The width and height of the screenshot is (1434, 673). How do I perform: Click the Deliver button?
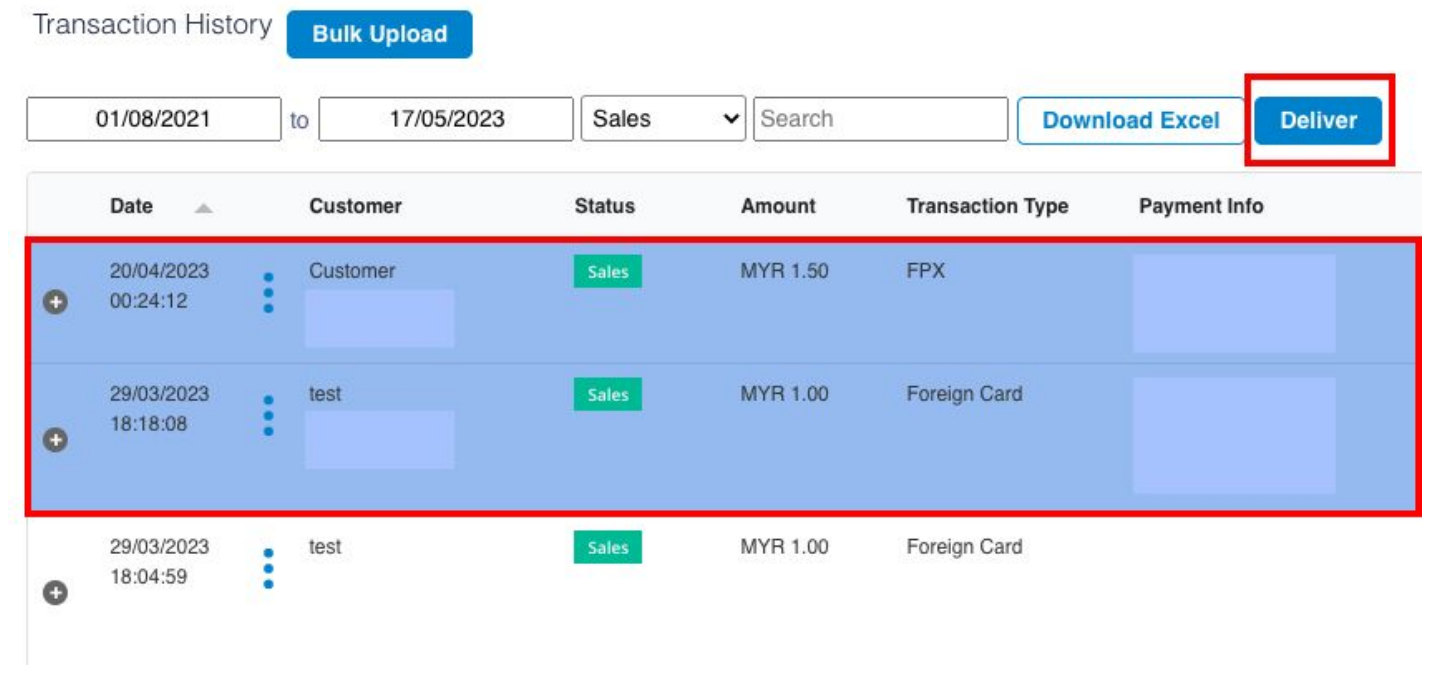[x=1318, y=120]
